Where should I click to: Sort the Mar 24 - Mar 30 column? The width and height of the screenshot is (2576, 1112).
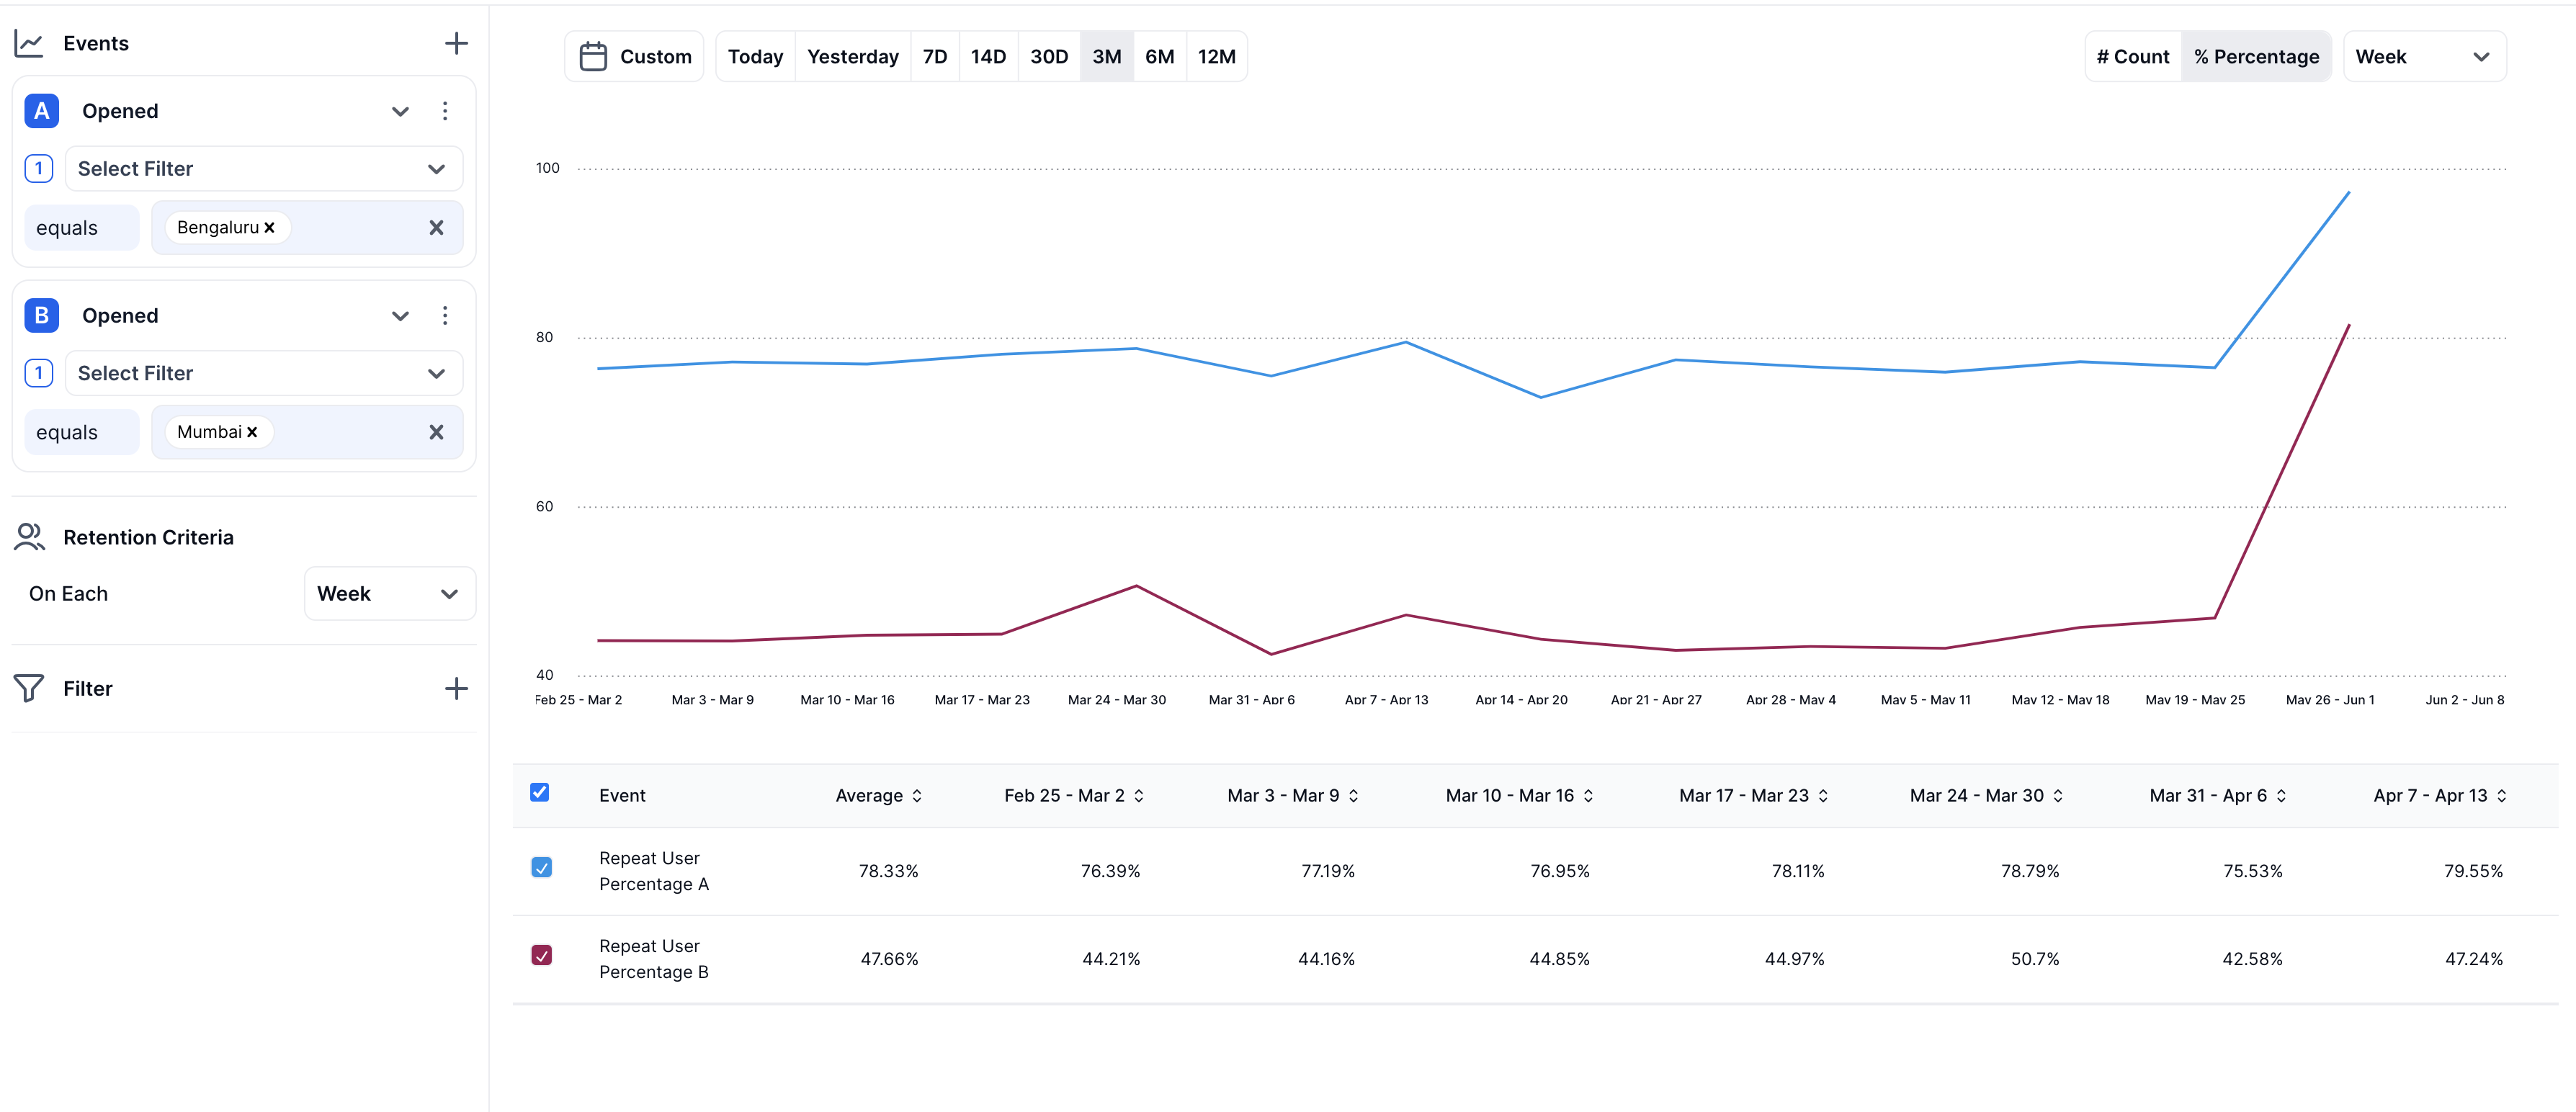point(2058,796)
